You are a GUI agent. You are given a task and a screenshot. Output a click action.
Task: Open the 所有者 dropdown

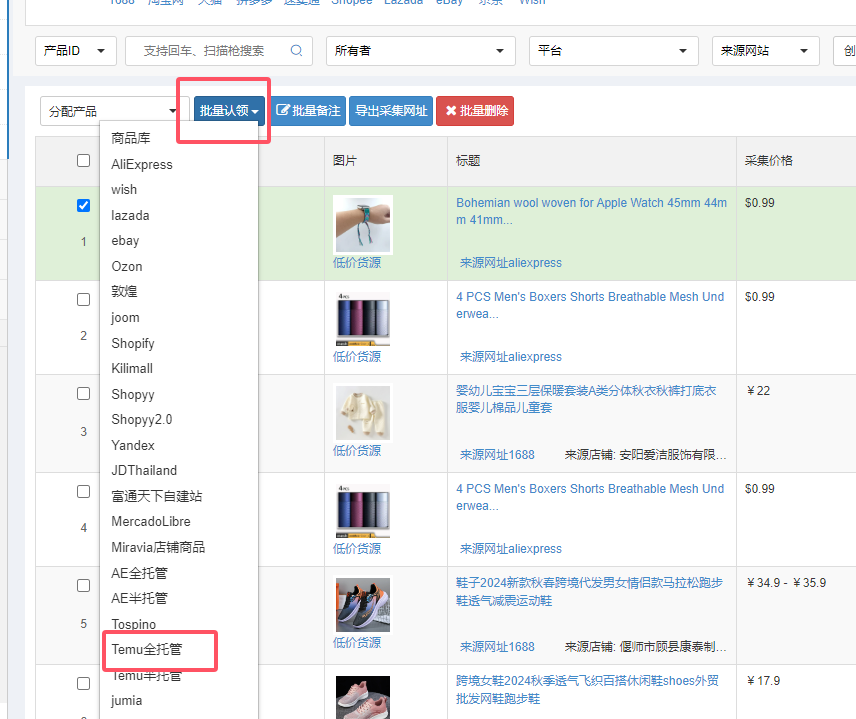coord(421,51)
